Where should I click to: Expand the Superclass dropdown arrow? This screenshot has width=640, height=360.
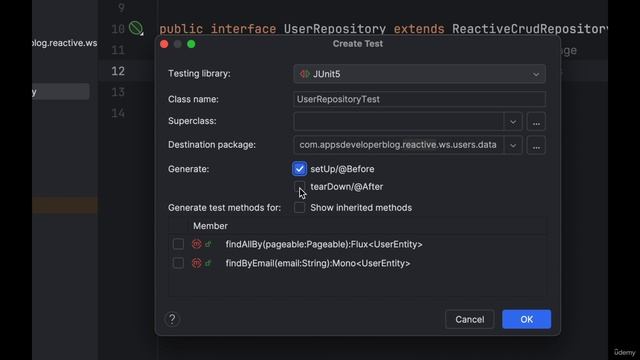pos(513,122)
